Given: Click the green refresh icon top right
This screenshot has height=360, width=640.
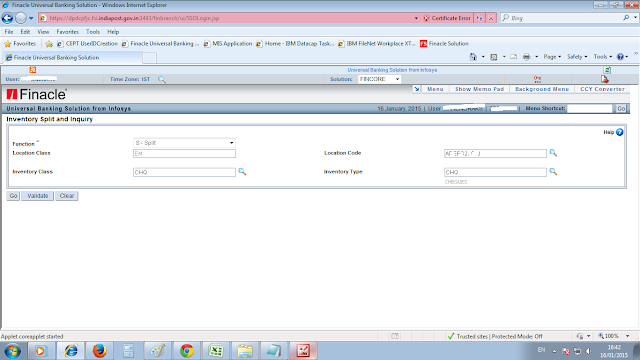Looking at the screenshot, I should (x=607, y=70).
